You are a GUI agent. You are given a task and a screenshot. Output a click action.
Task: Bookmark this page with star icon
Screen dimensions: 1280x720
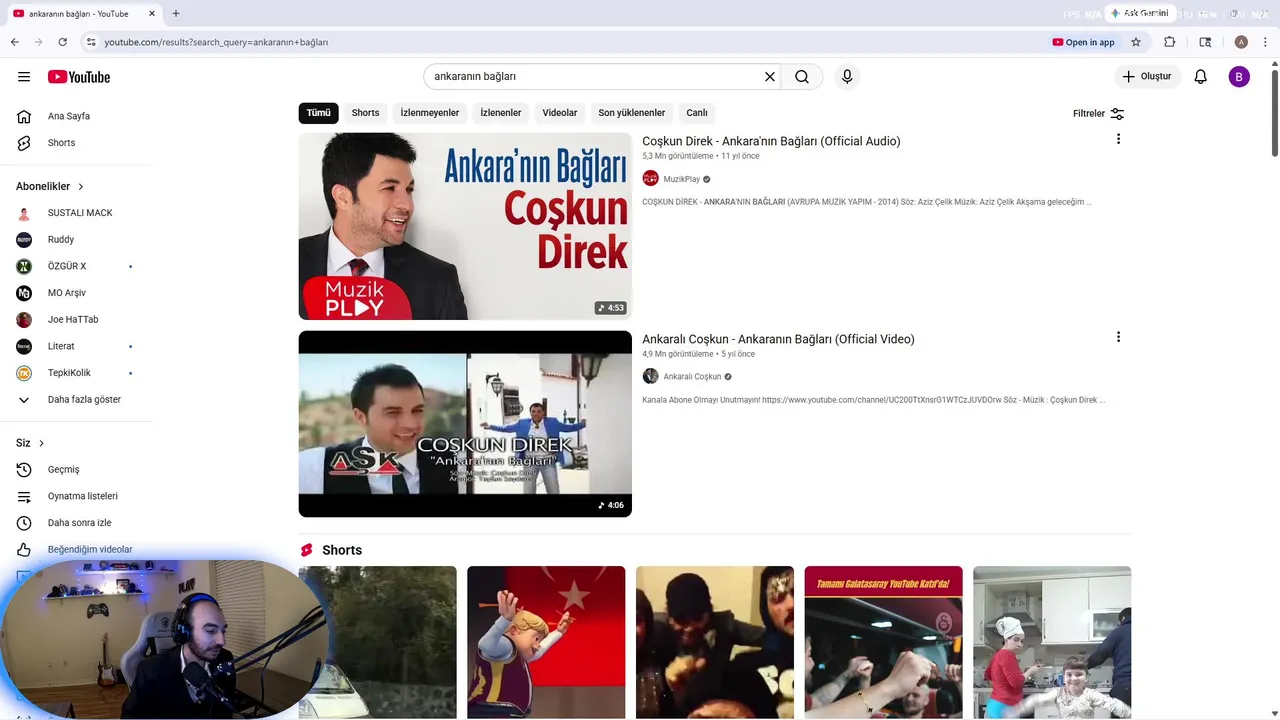pos(1136,42)
